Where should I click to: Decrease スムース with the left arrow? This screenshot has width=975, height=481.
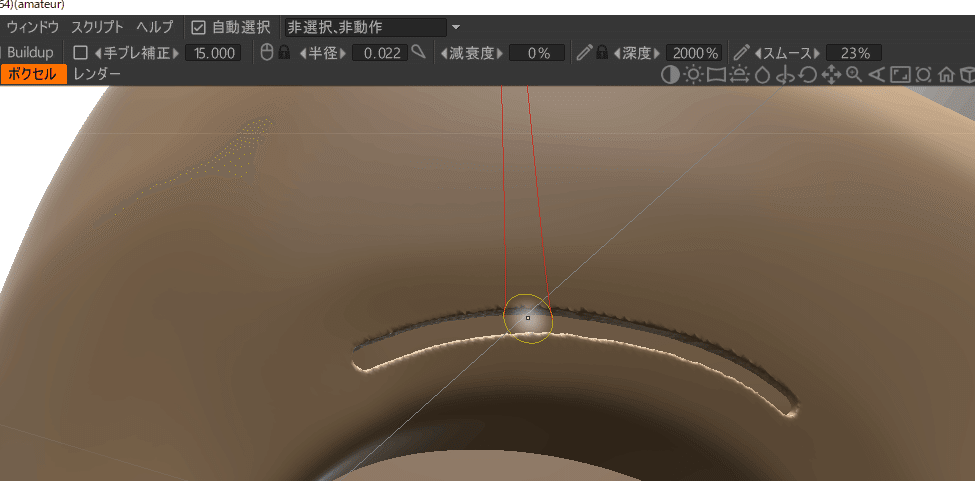[758, 53]
